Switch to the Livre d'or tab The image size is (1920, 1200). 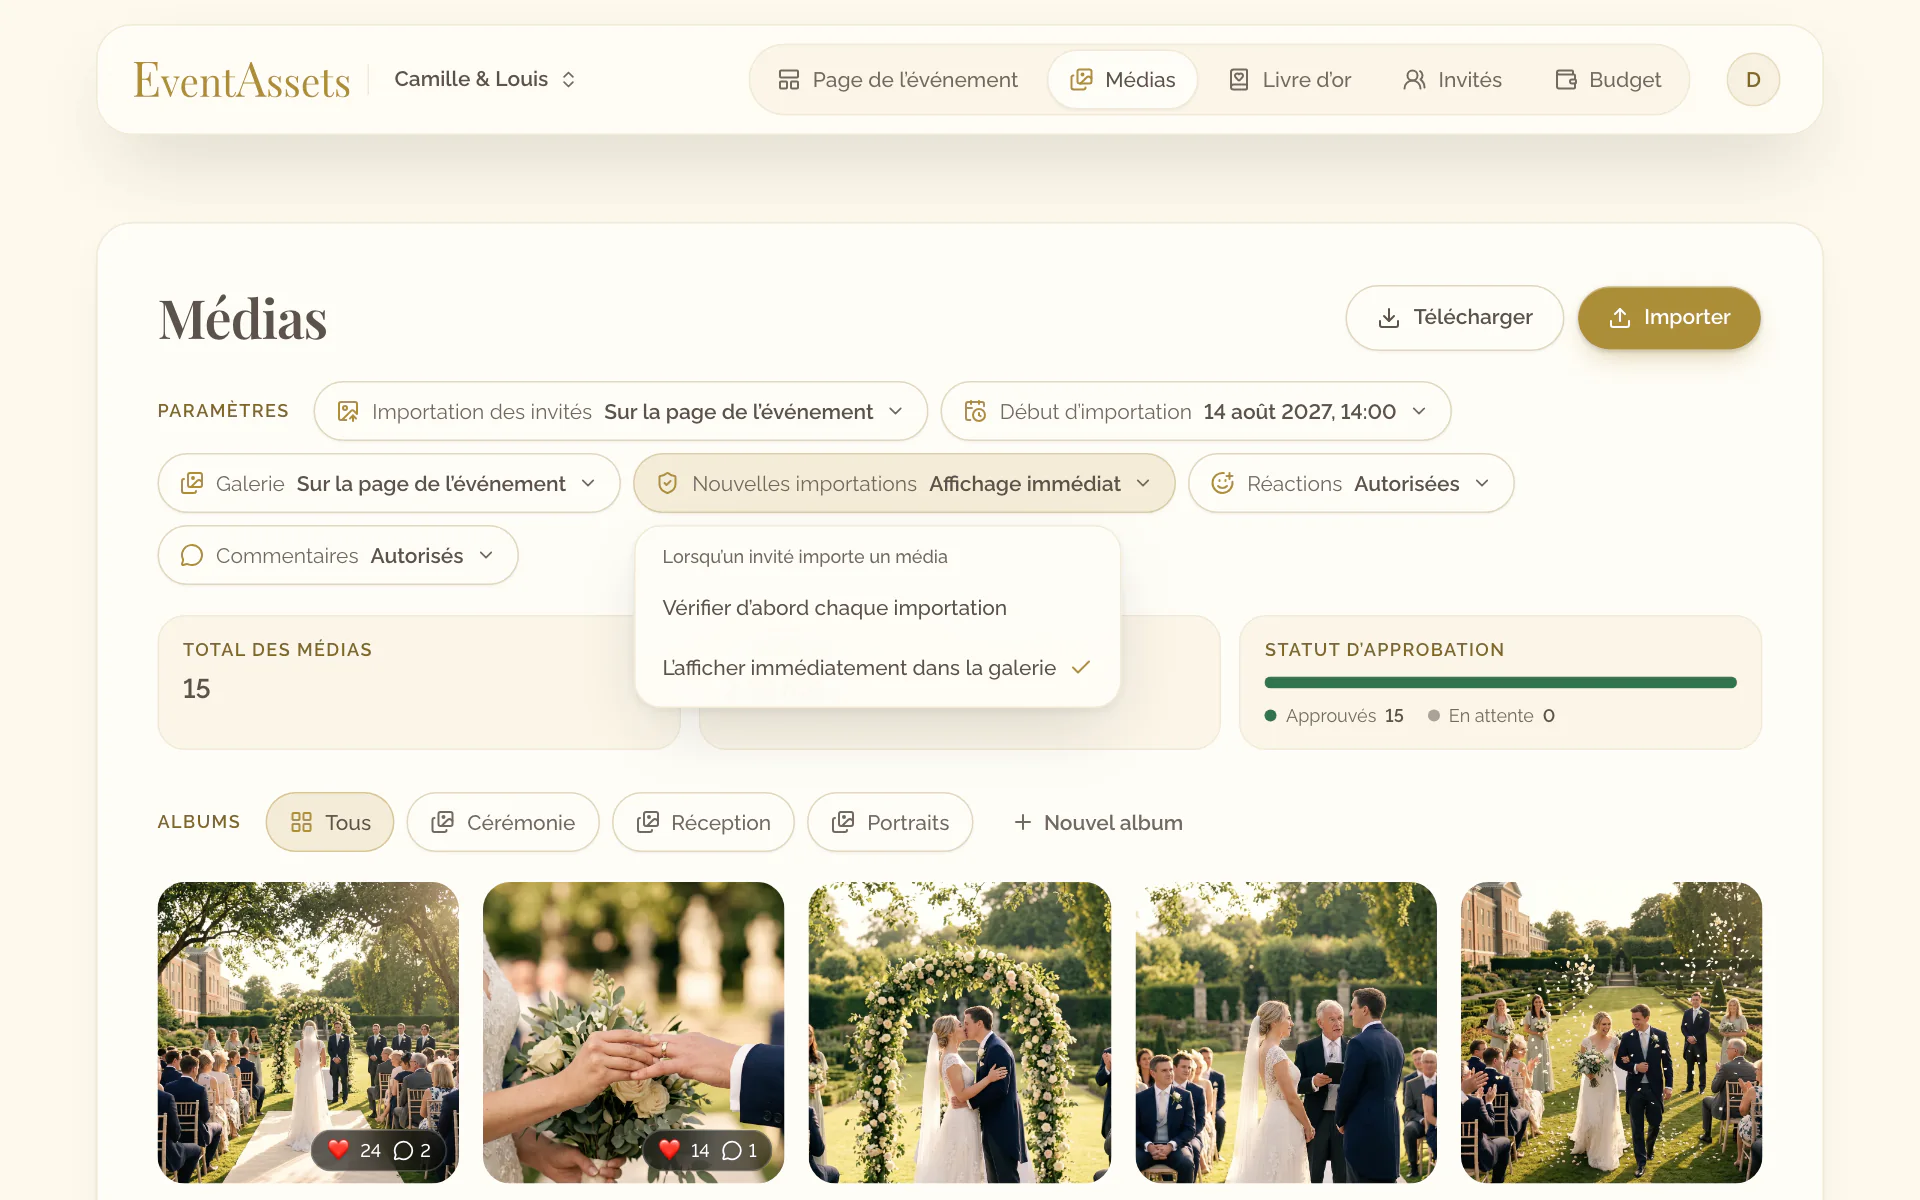[1289, 80]
